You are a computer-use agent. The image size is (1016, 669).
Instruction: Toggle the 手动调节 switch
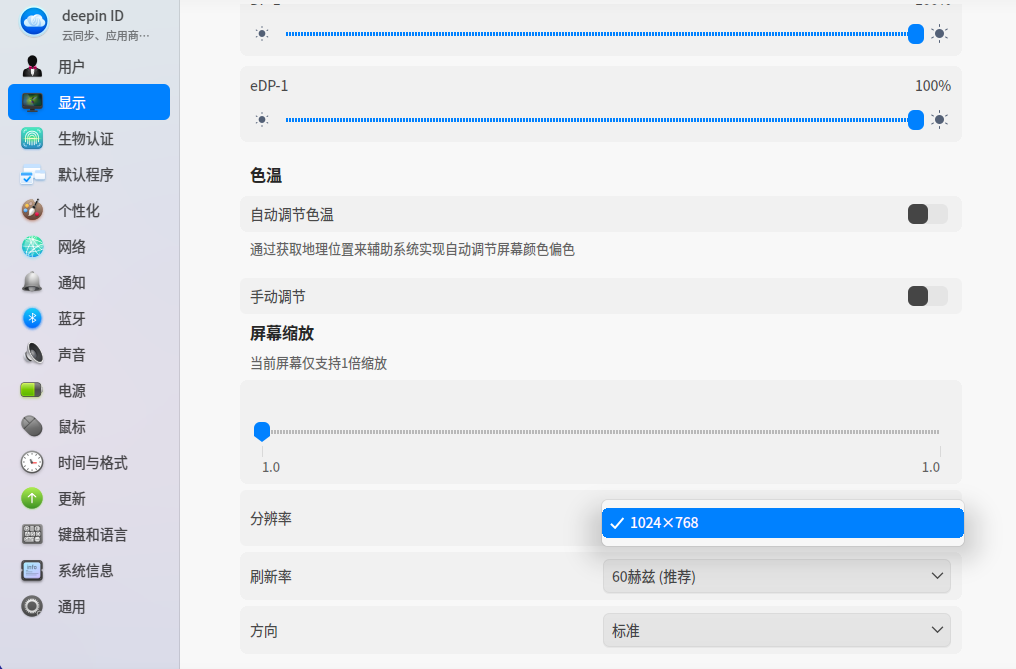(927, 296)
